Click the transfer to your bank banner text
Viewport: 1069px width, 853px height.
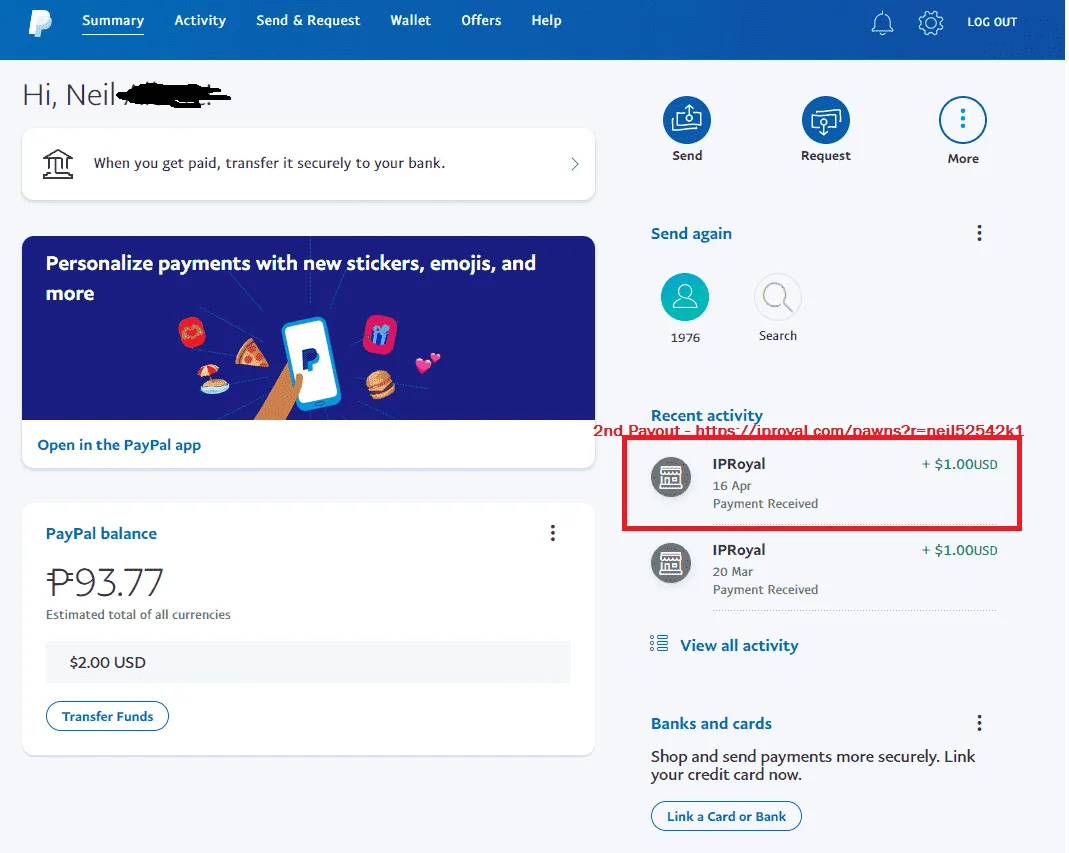tap(269, 164)
